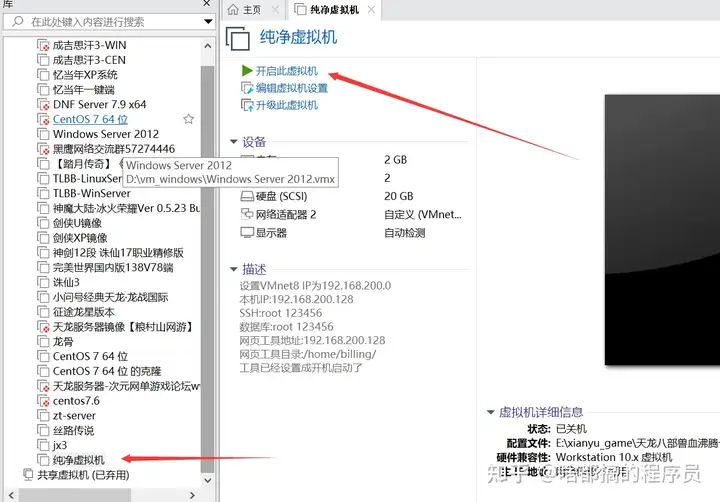720x502 pixels.
Task: Click the 开启此虚拟机 link
Action: pos(287,71)
